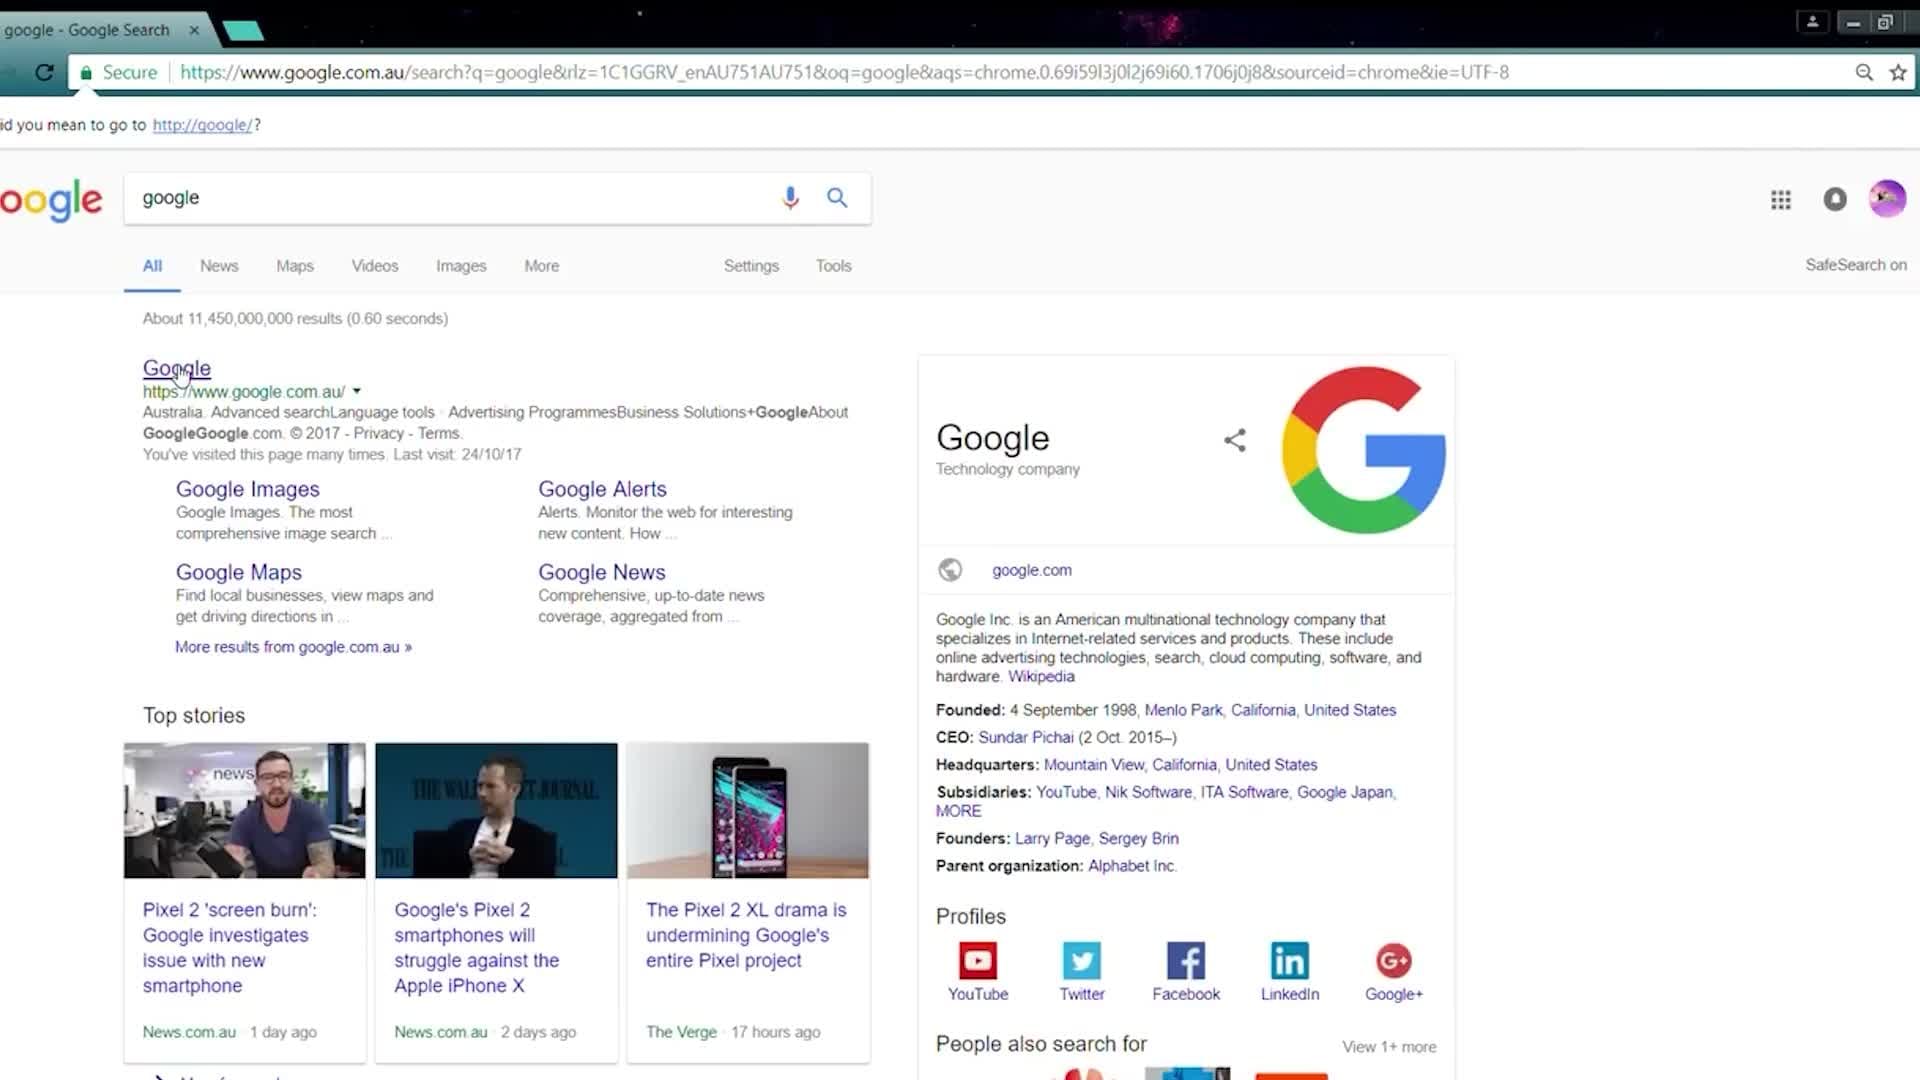Open the Mountain View headquarters link
The width and height of the screenshot is (1920, 1080).
point(1094,765)
